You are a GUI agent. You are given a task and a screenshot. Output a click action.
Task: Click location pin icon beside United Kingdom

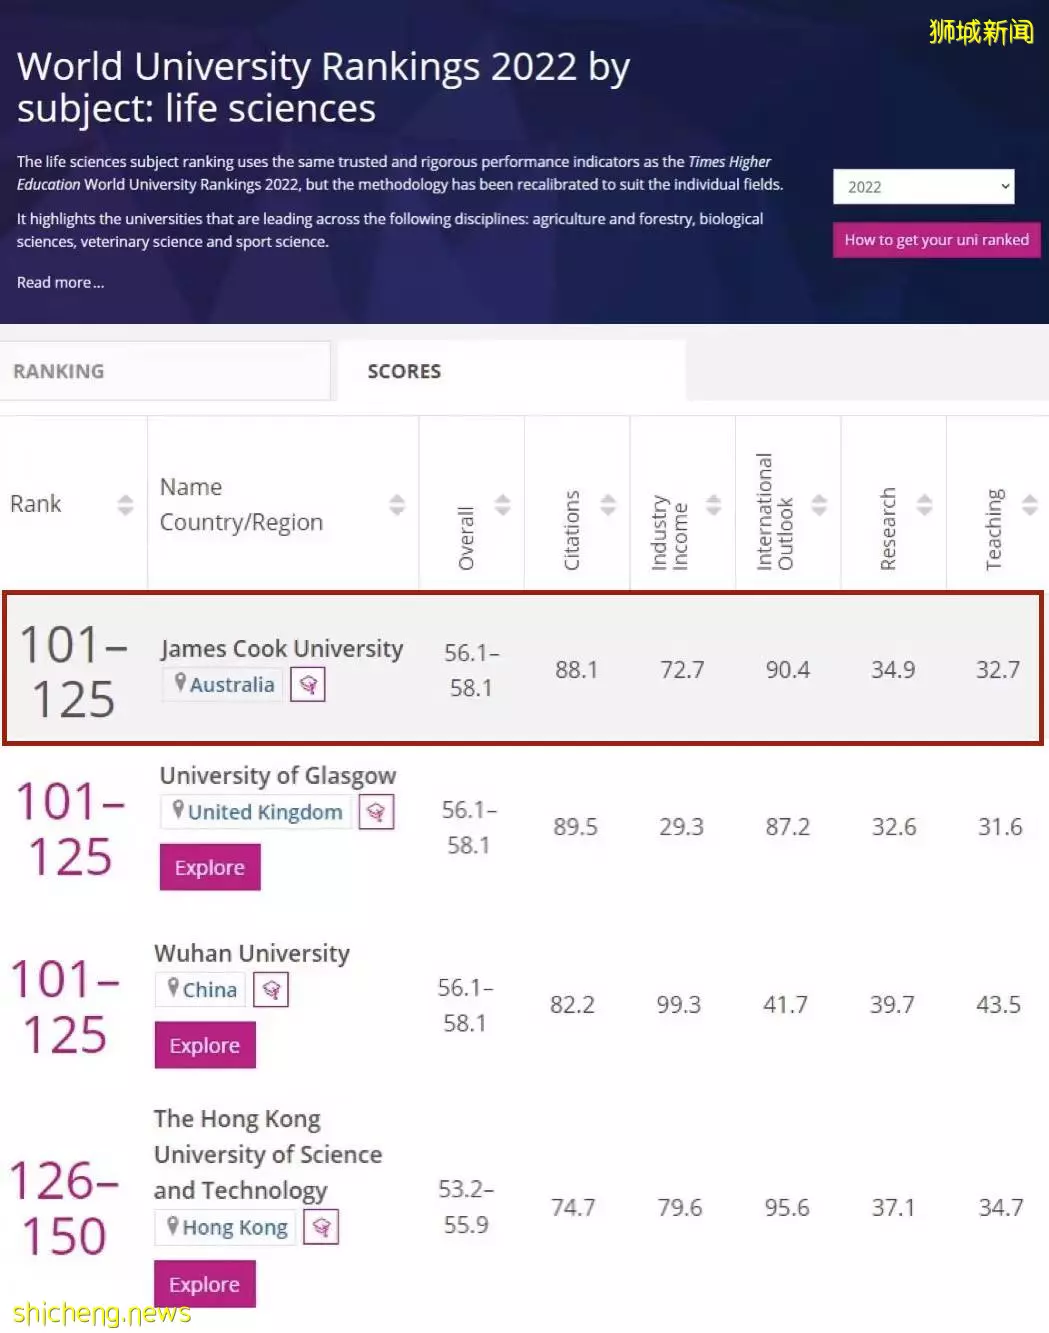[x=178, y=810]
